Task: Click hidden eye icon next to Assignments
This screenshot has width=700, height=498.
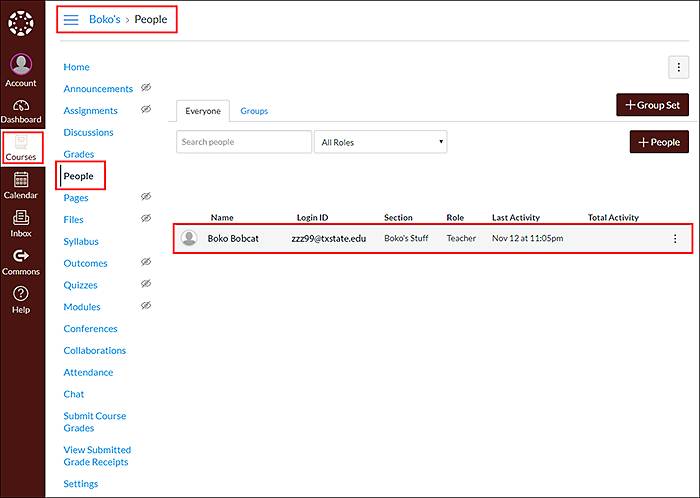Action: (x=146, y=109)
